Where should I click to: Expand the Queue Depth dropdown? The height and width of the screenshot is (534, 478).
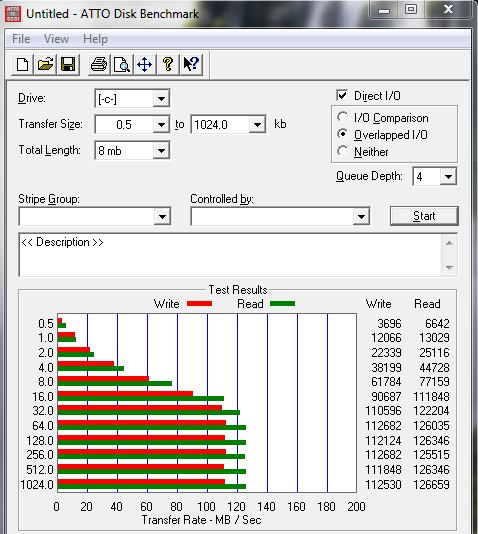click(434, 176)
